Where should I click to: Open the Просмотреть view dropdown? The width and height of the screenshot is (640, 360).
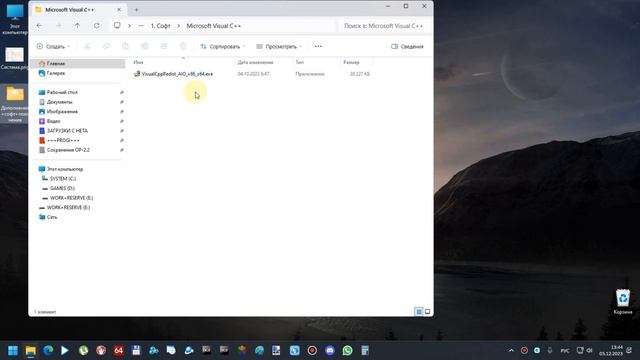coord(279,47)
